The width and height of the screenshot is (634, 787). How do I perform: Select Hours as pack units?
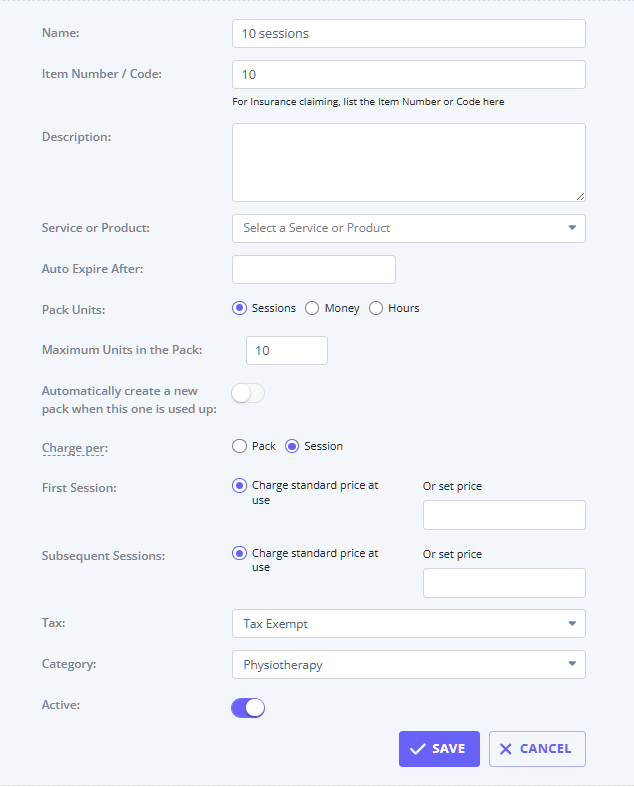(376, 308)
